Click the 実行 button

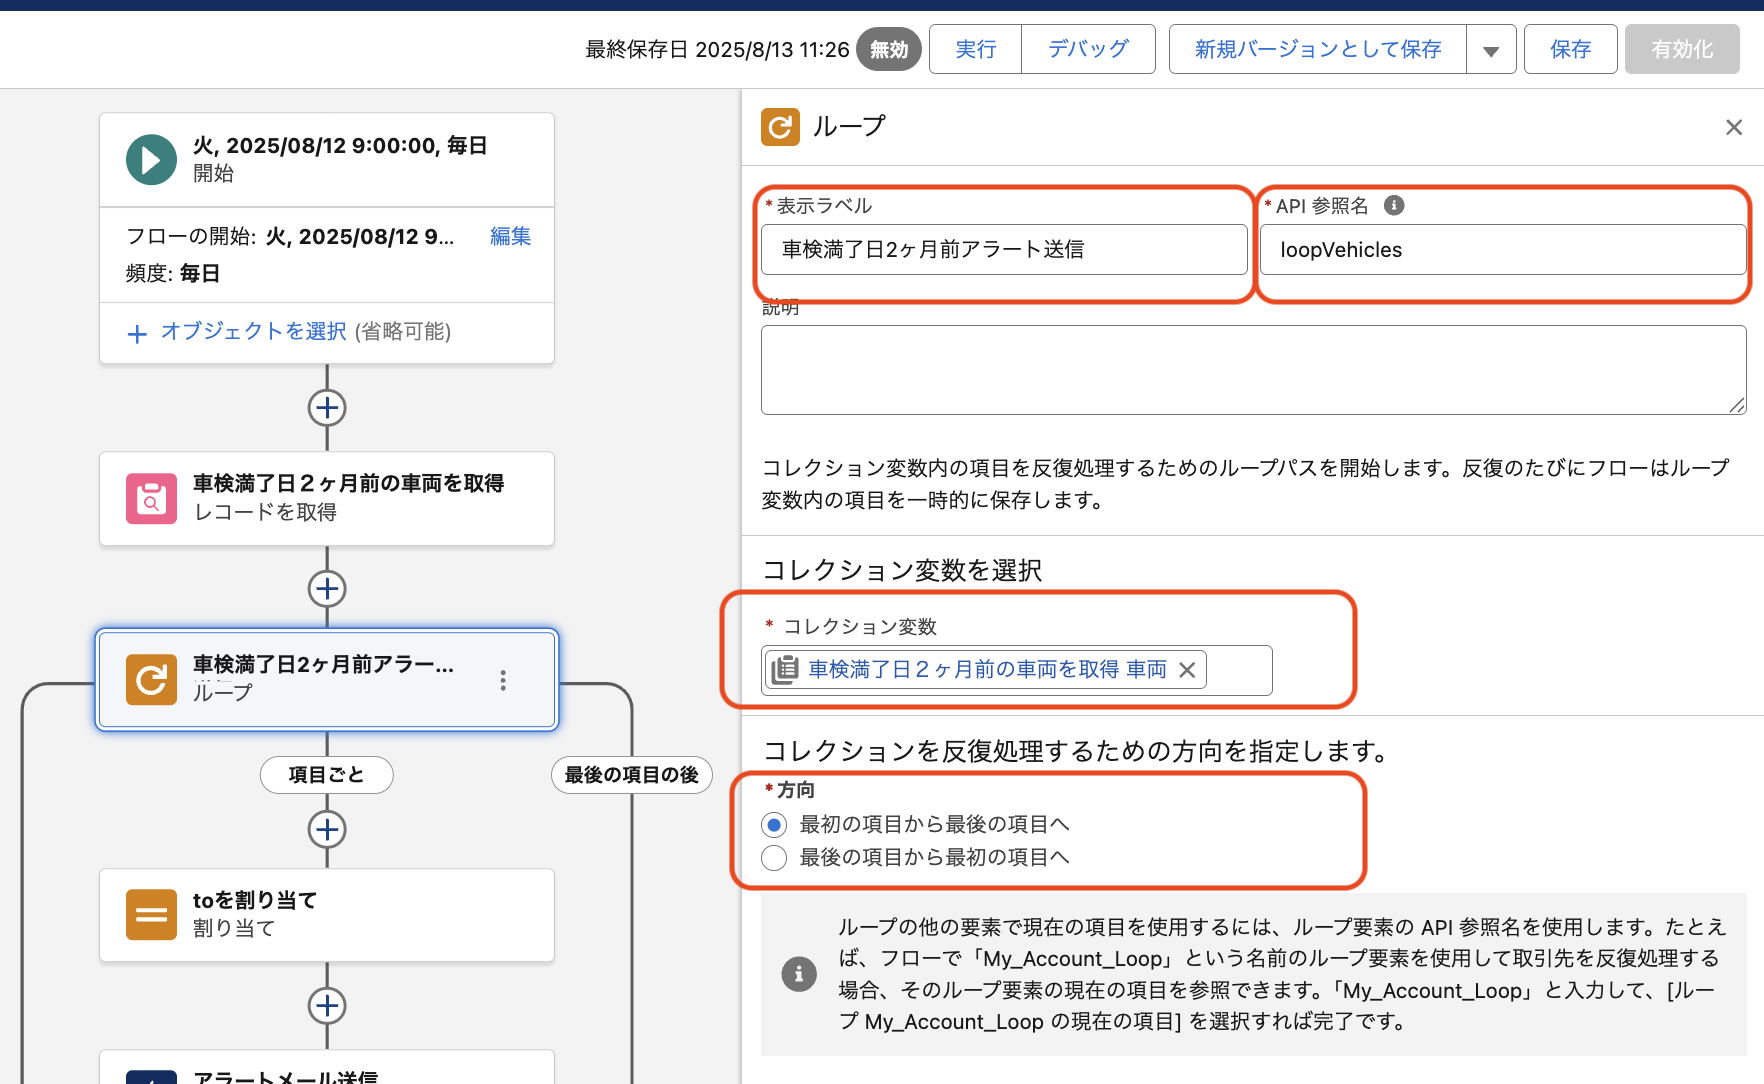(x=976, y=50)
